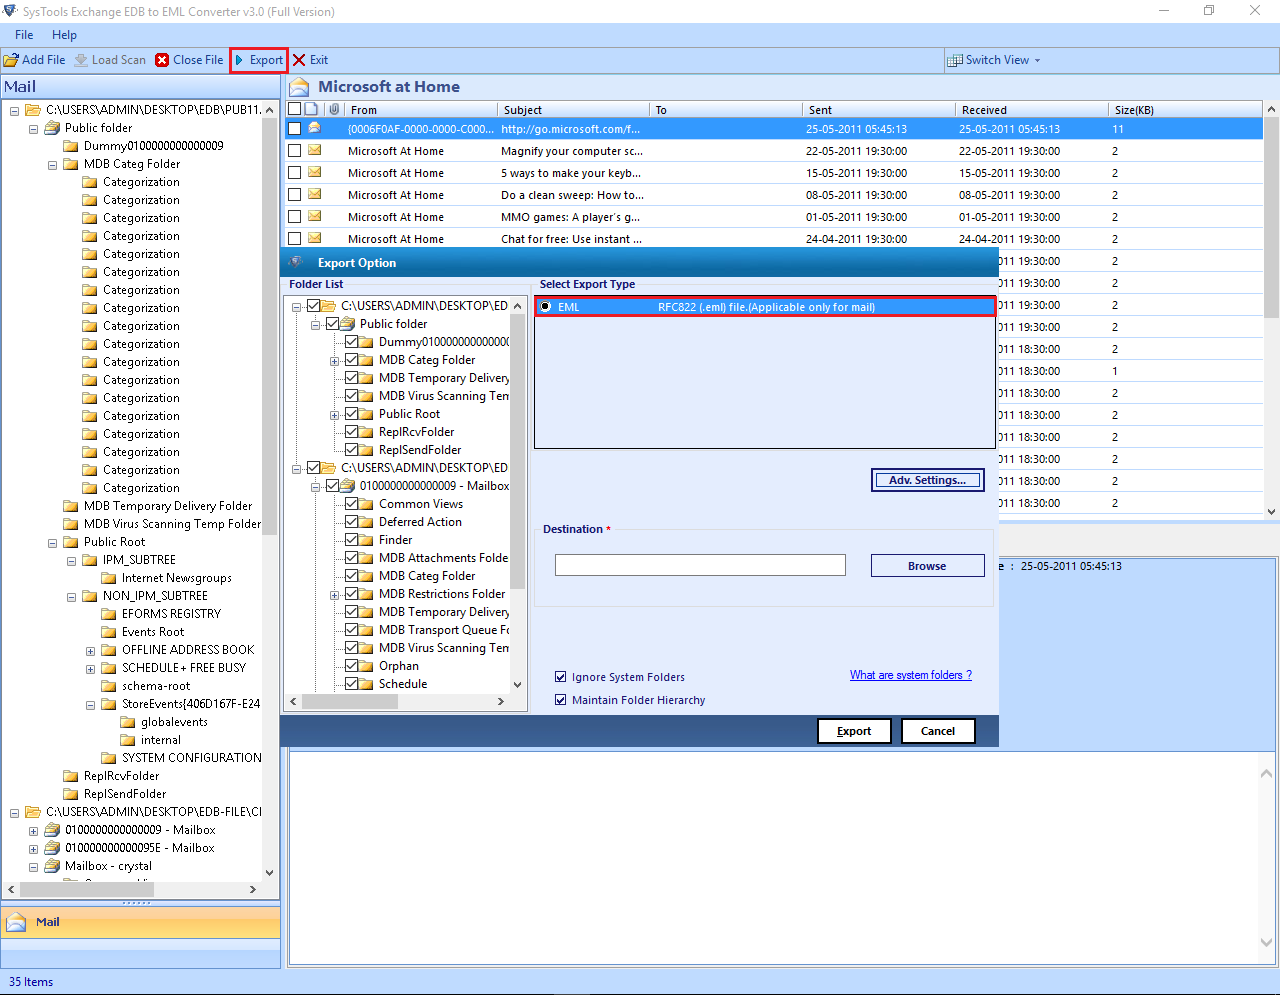Click the Close File toolbar button

pyautogui.click(x=189, y=60)
